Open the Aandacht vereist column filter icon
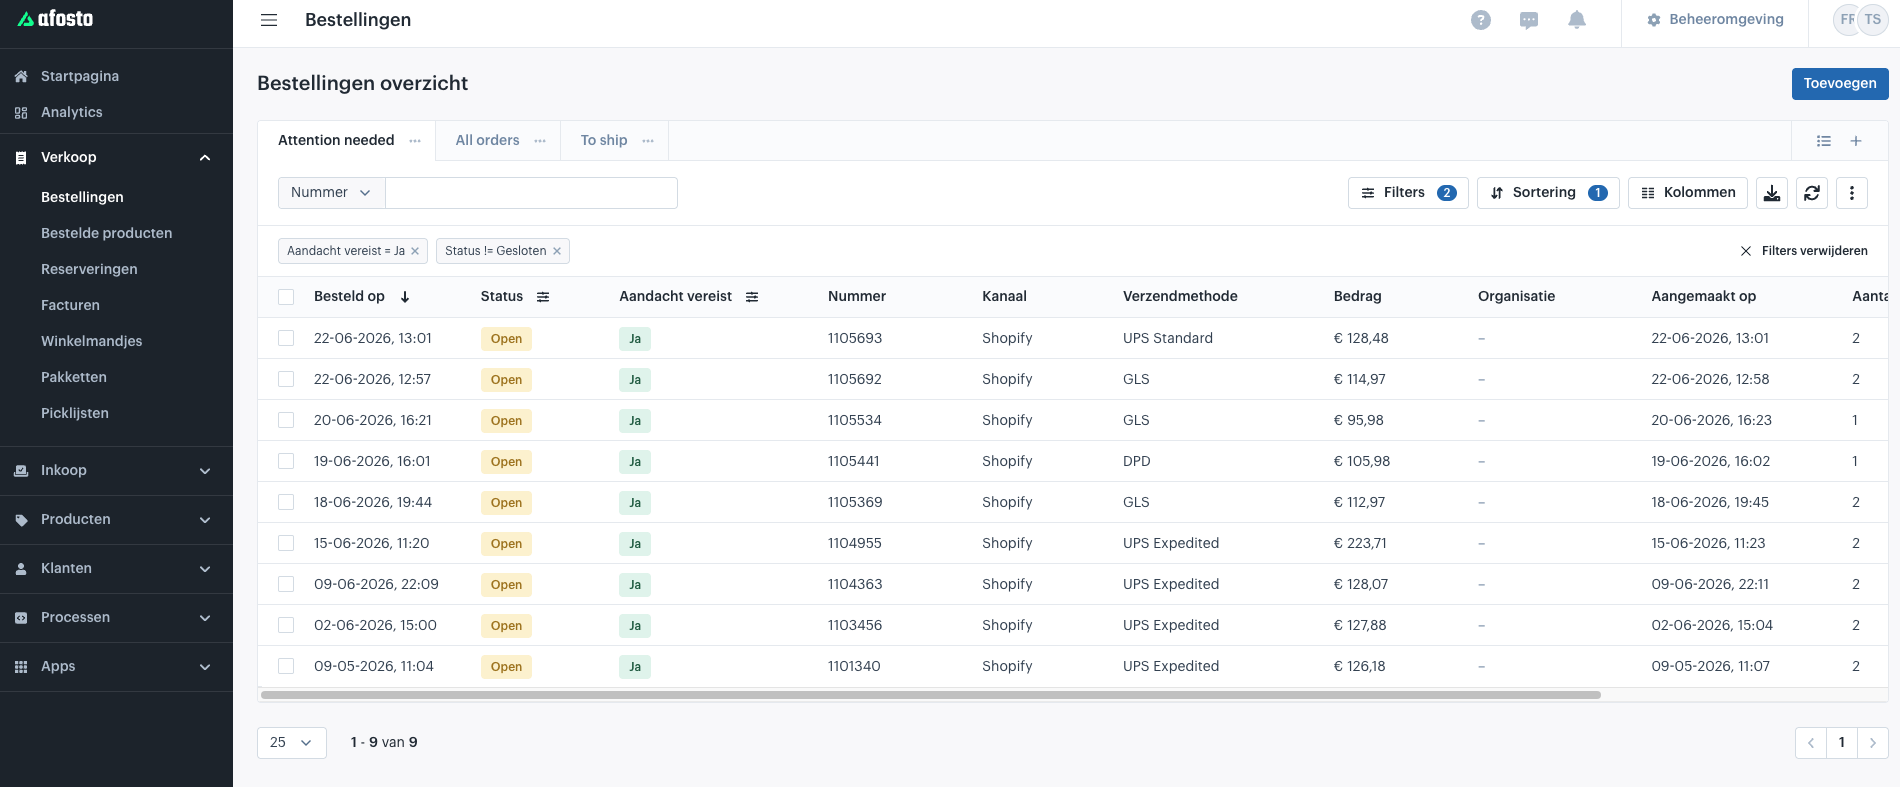 pyautogui.click(x=752, y=297)
